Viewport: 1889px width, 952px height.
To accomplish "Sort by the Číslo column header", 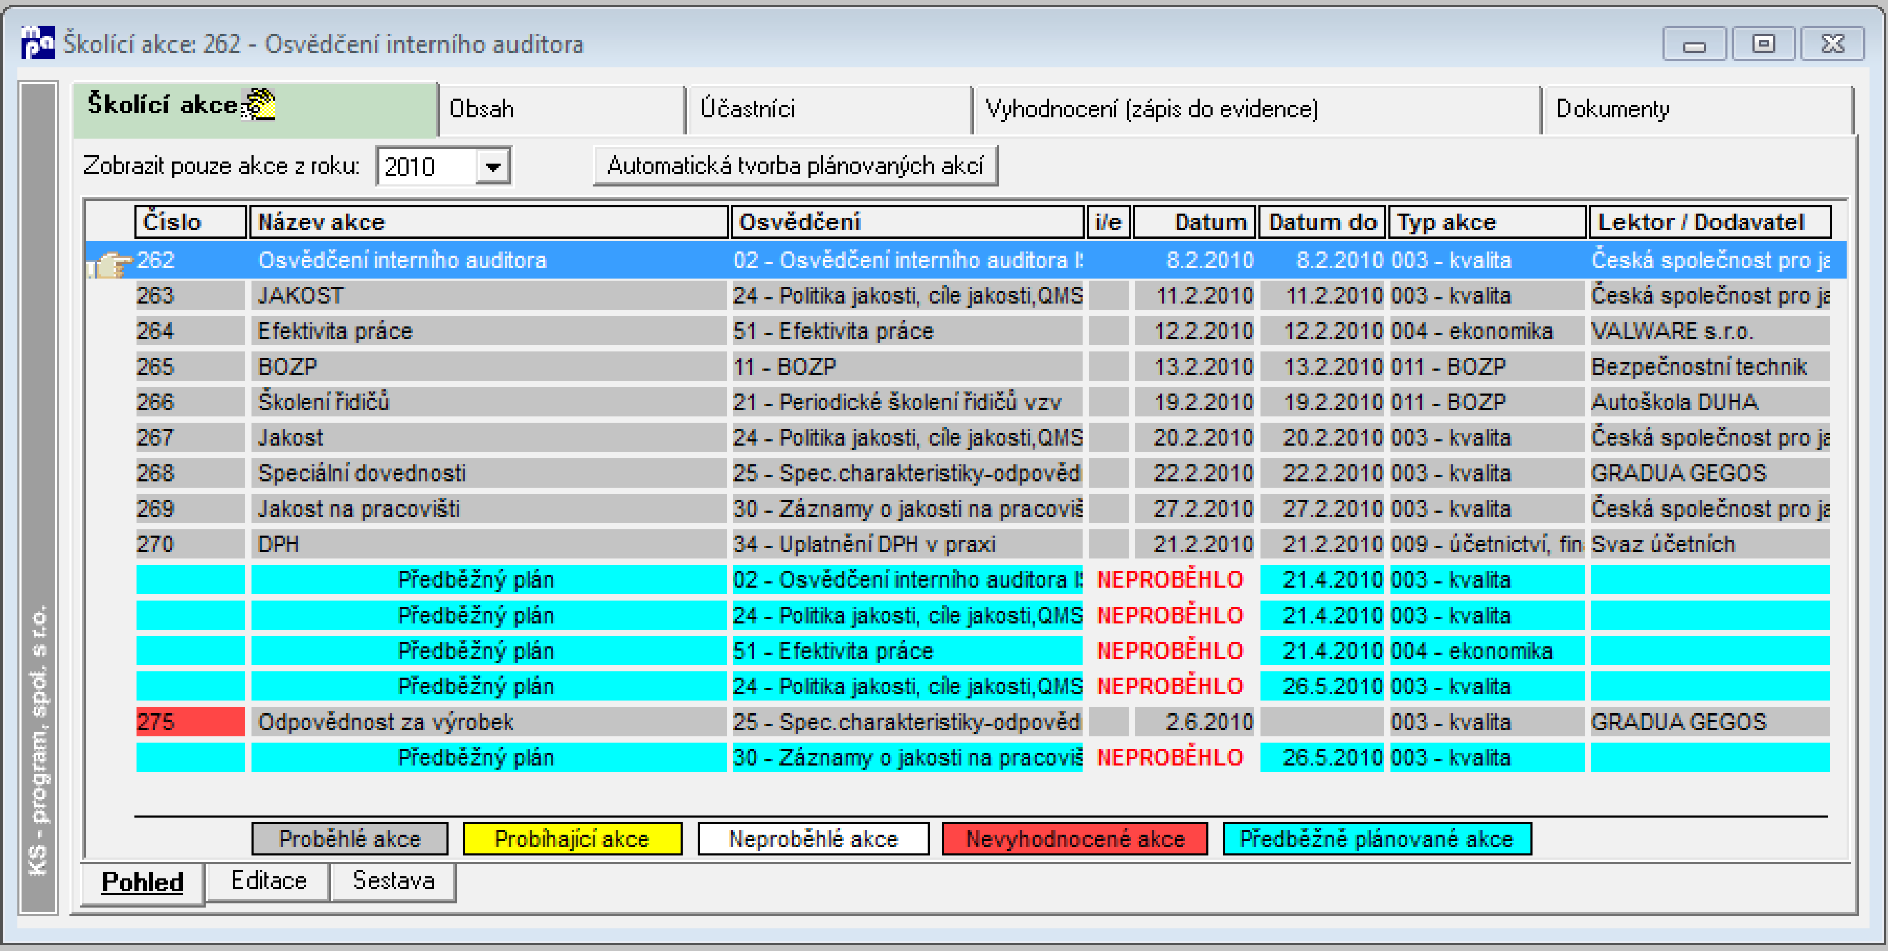I will [190, 222].
